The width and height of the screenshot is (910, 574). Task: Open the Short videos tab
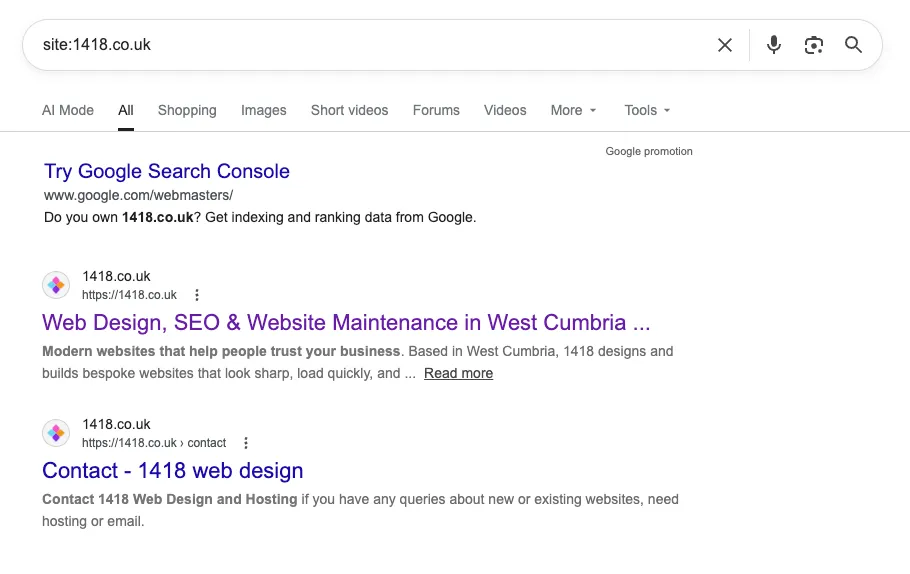coord(349,110)
